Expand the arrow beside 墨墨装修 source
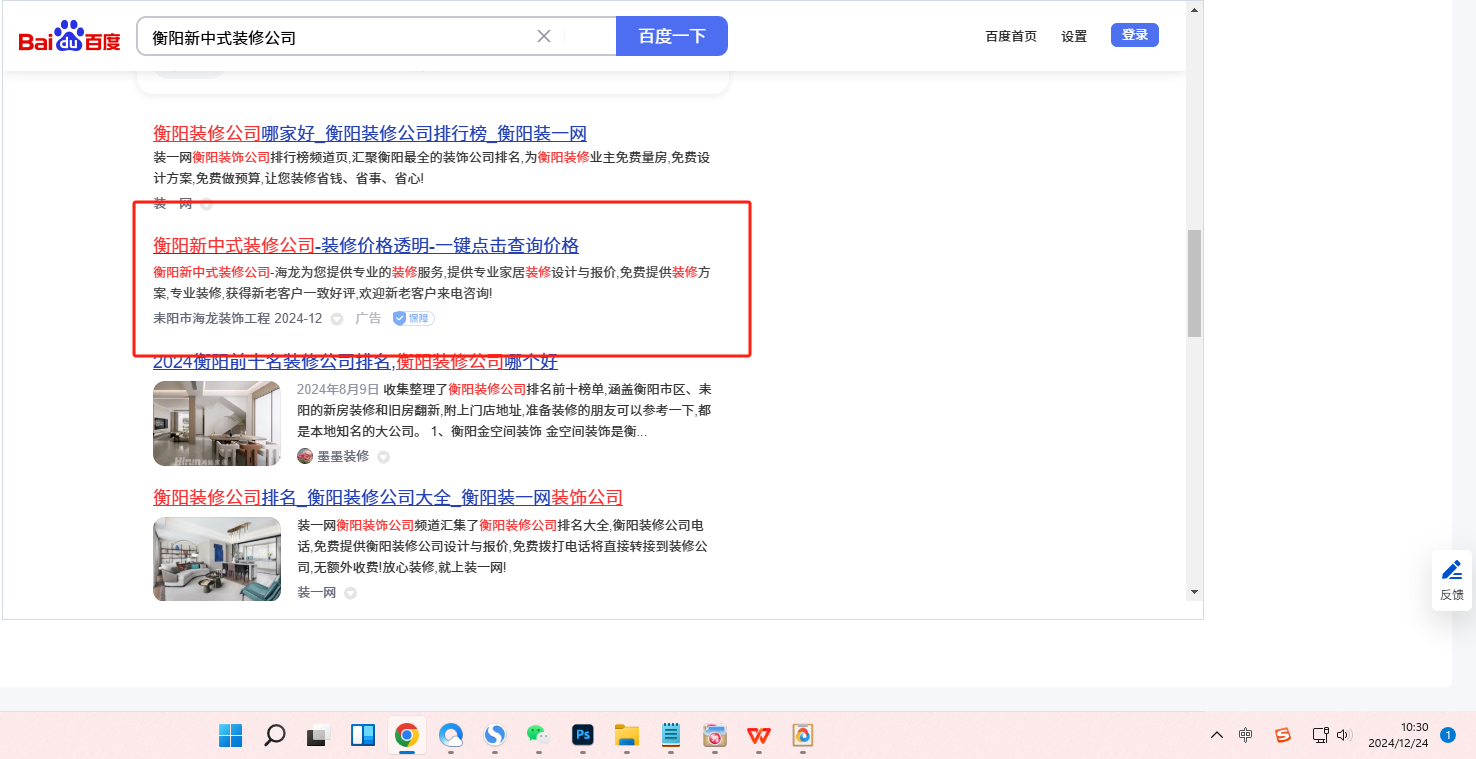Screen dimensions: 1476x759 (x=383, y=457)
